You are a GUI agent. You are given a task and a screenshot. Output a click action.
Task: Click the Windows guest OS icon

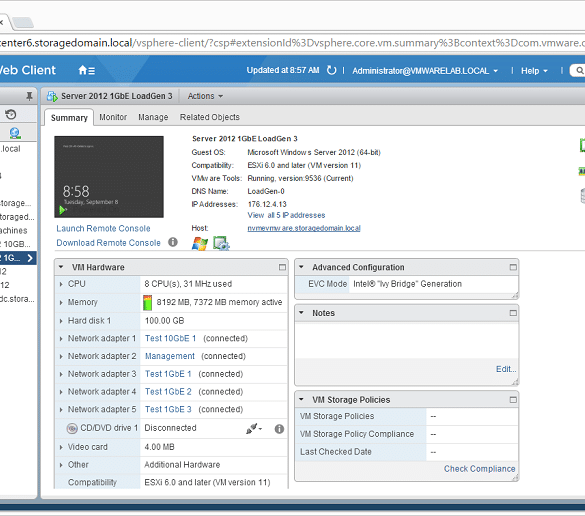coord(200,243)
